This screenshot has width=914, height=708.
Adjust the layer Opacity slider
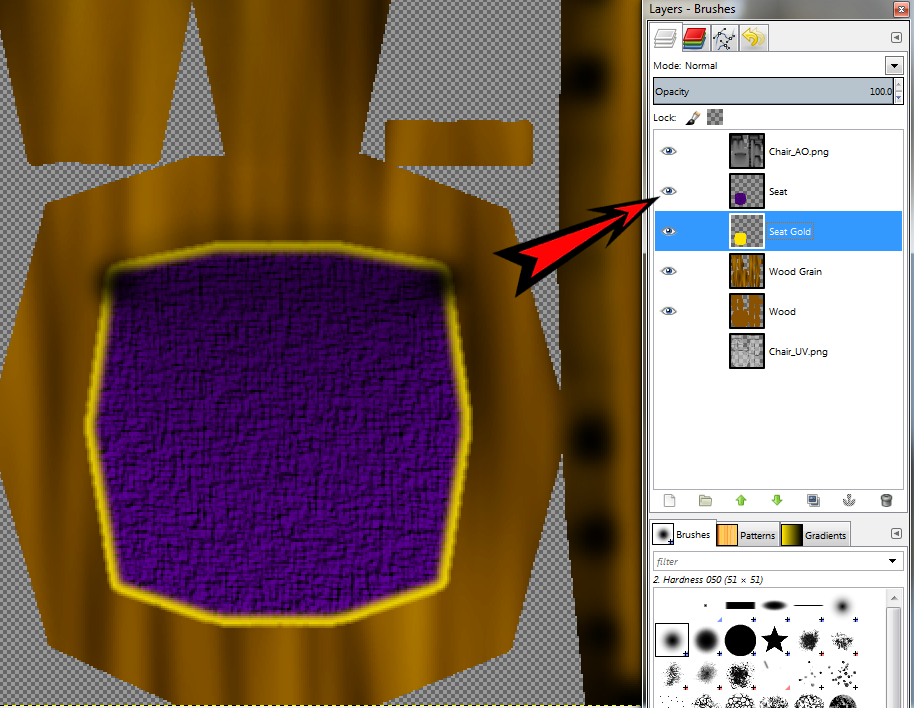pos(772,91)
